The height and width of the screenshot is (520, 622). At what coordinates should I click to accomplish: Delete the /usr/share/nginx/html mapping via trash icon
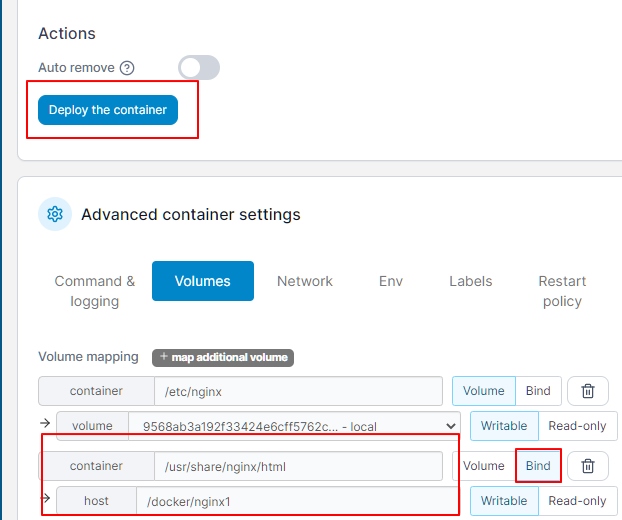point(587,466)
